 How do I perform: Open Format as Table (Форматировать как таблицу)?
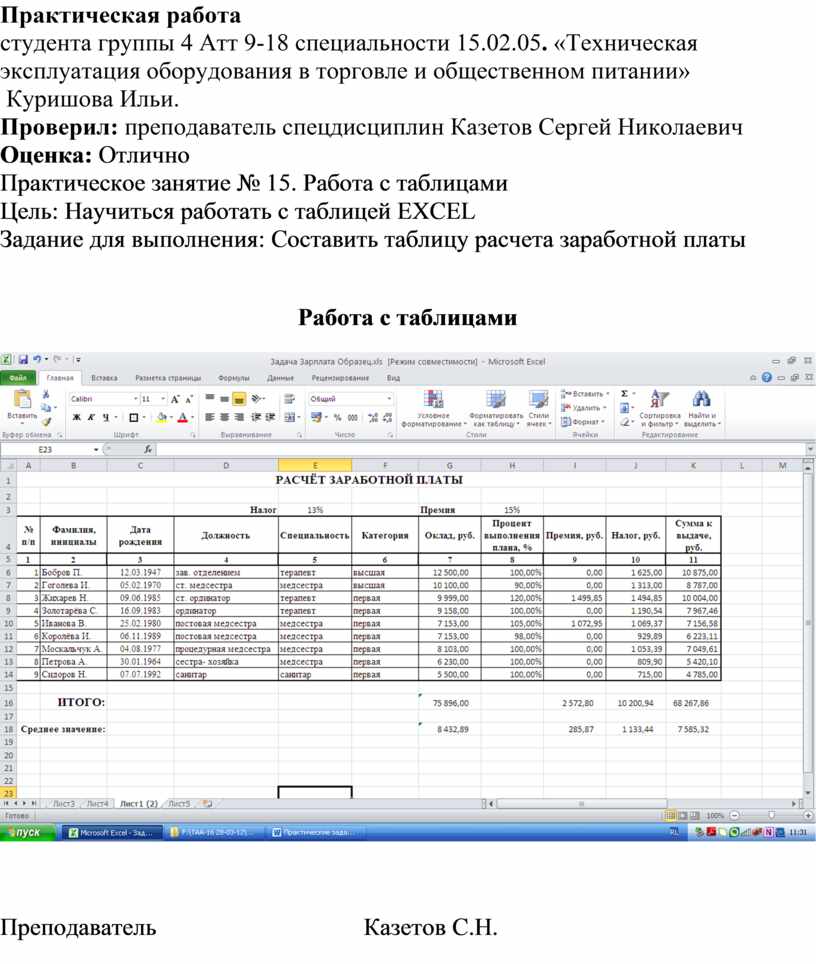tap(496, 408)
